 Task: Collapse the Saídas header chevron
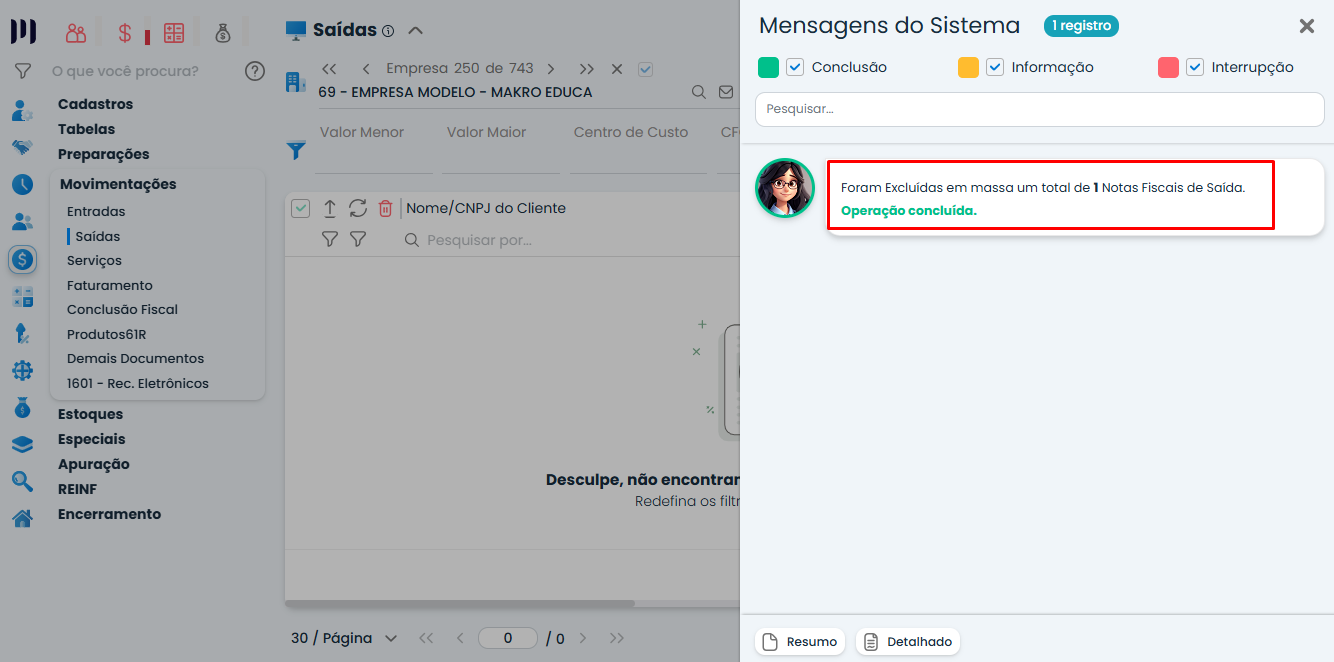tap(416, 30)
